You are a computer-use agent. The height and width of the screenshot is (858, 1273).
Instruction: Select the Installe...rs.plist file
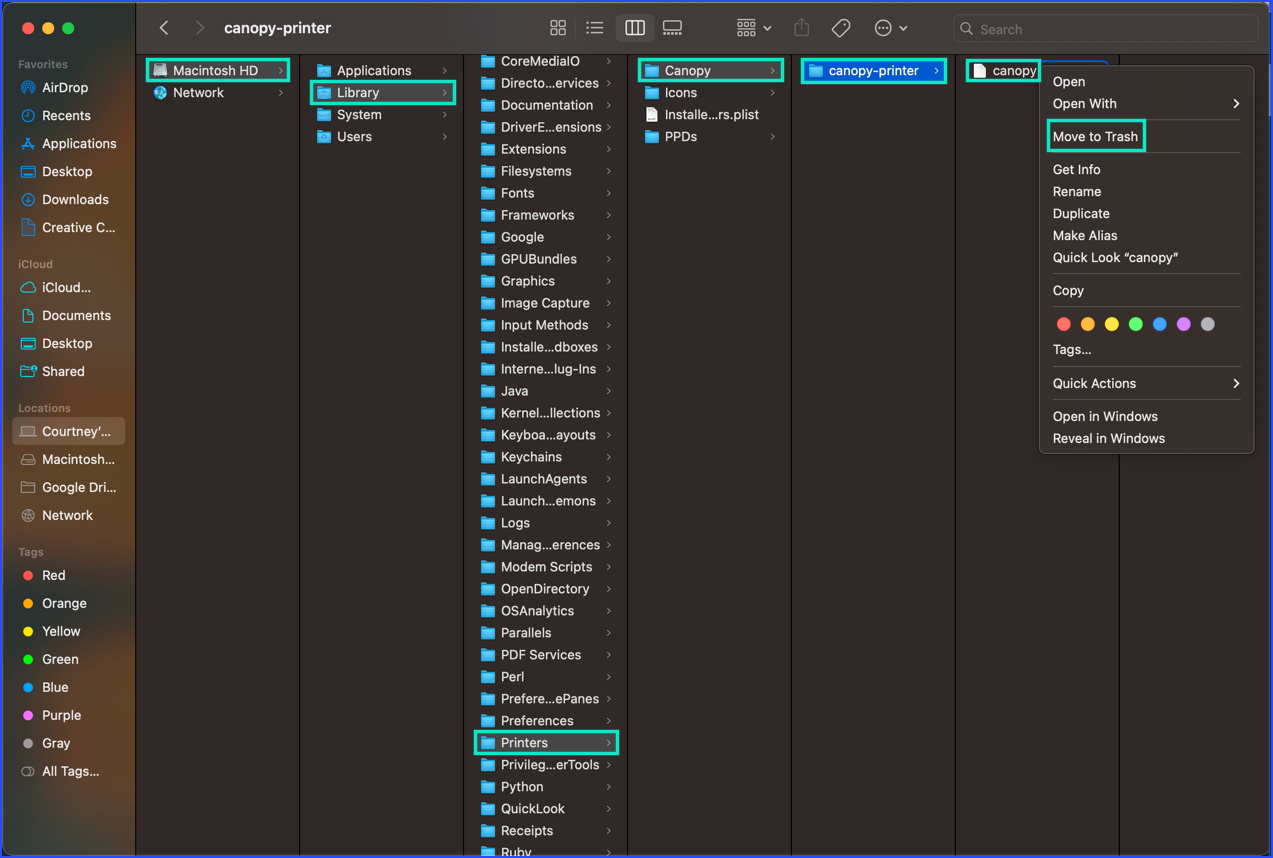coord(710,114)
